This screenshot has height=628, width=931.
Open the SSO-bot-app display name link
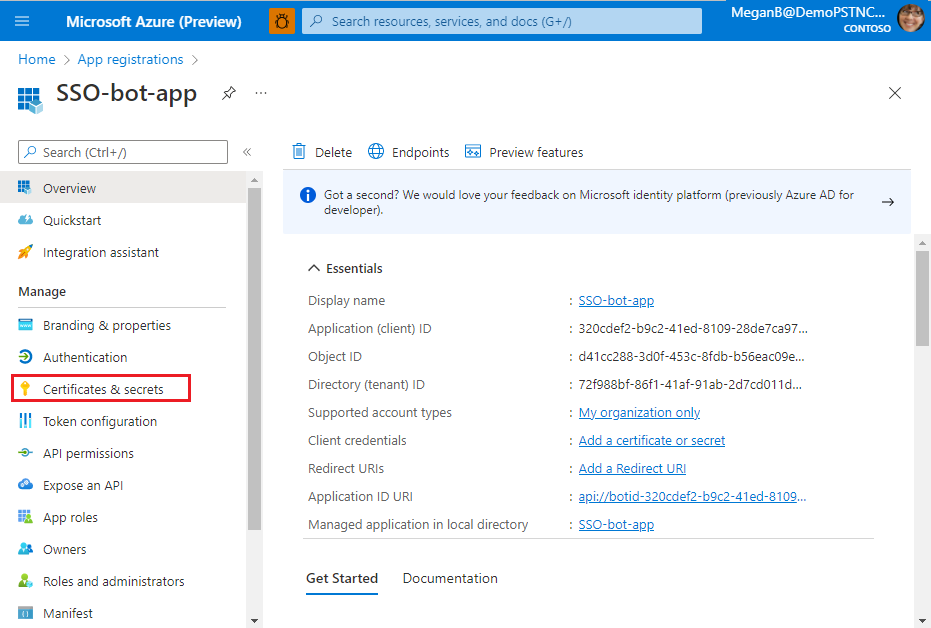tap(616, 300)
